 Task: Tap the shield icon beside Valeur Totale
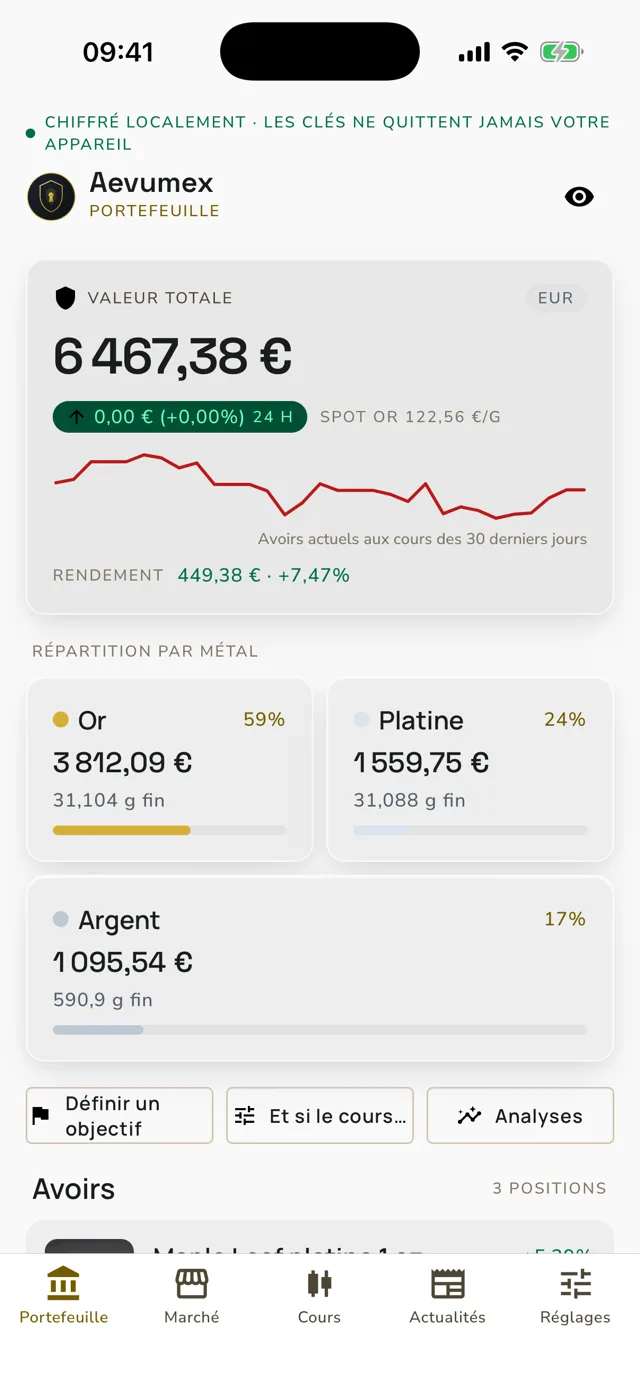pyautogui.click(x=65, y=298)
